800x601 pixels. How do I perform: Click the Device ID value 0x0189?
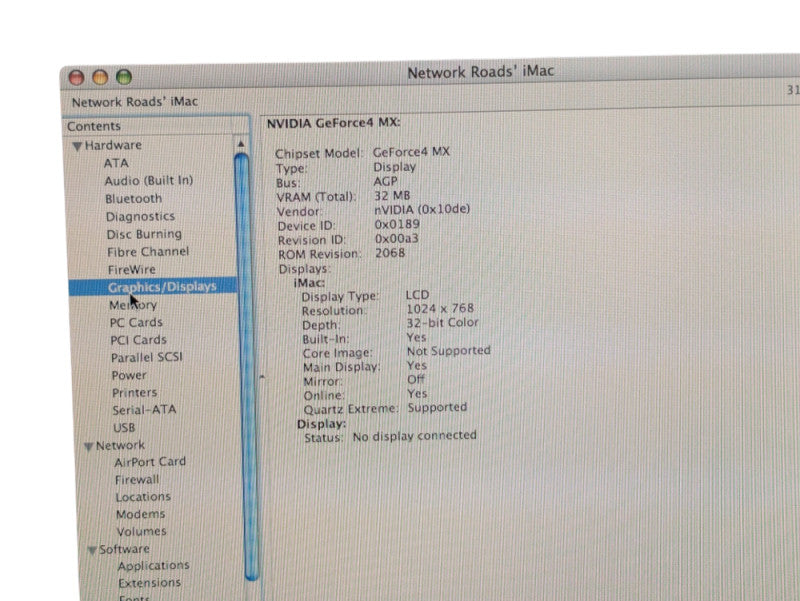click(x=397, y=224)
